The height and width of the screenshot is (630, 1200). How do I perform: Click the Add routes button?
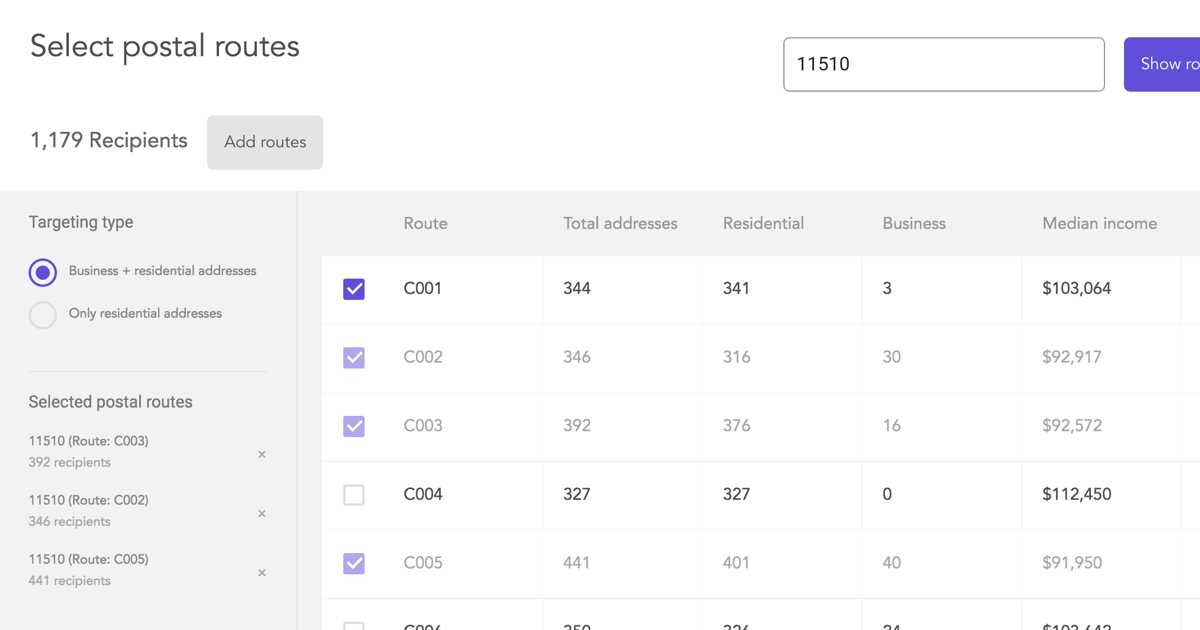click(x=265, y=142)
